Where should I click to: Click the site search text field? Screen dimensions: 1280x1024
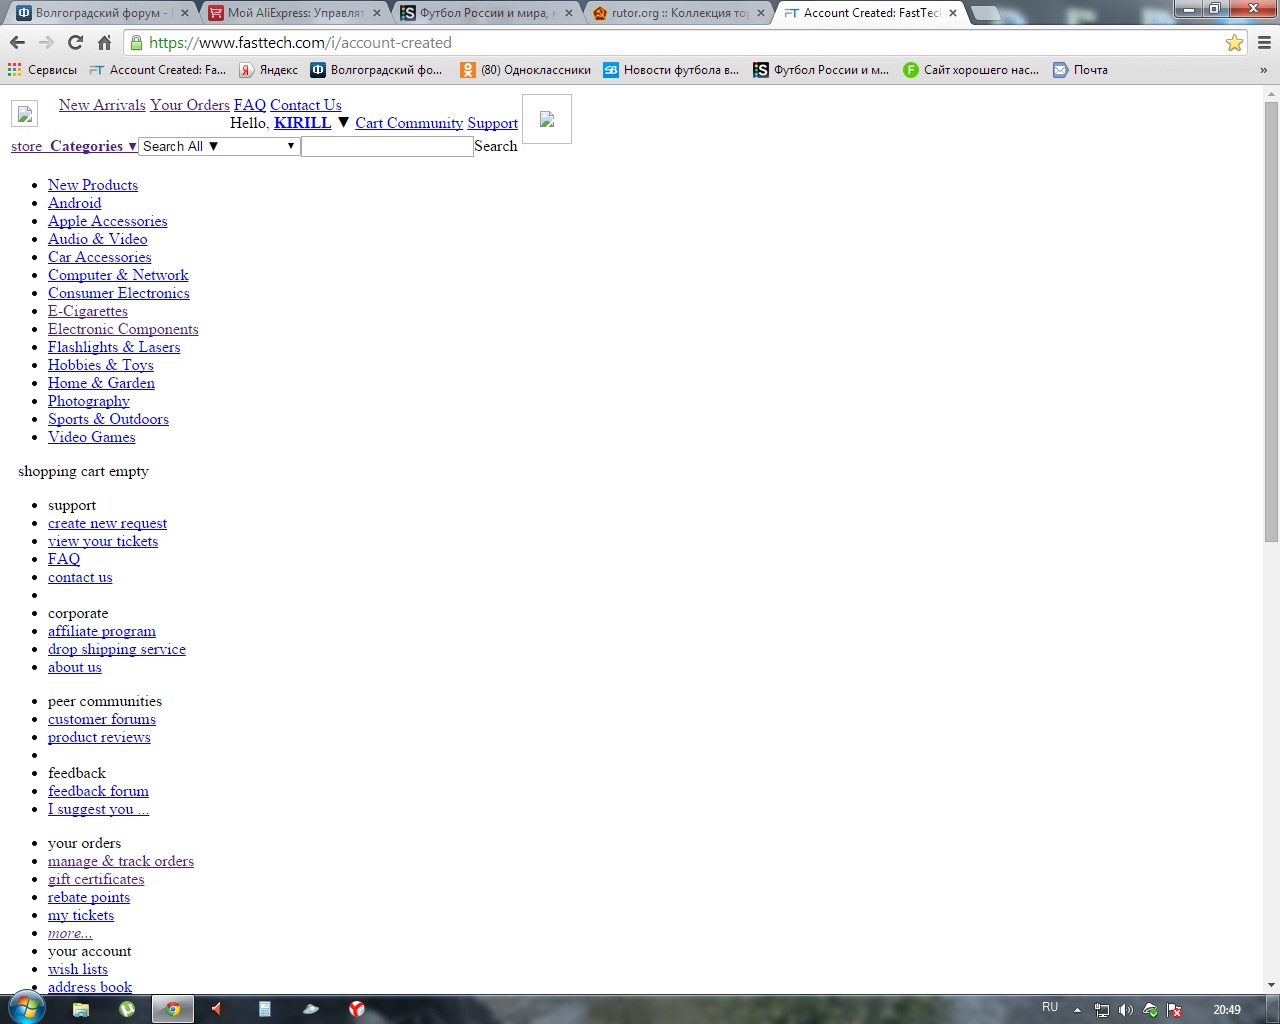387,146
